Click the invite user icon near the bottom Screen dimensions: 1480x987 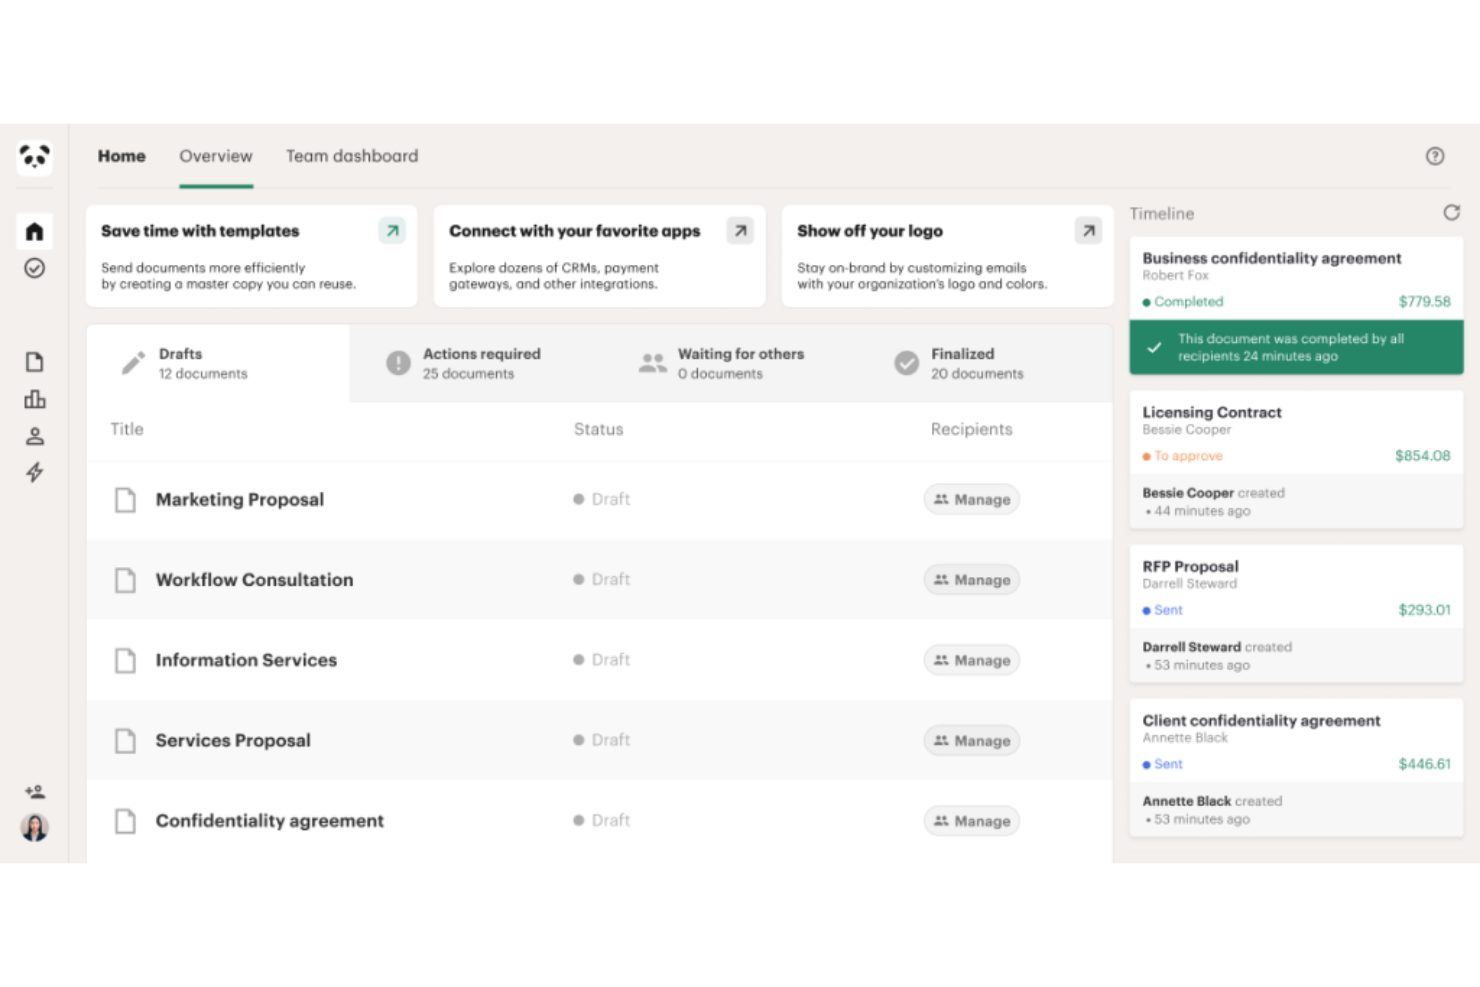tap(34, 790)
